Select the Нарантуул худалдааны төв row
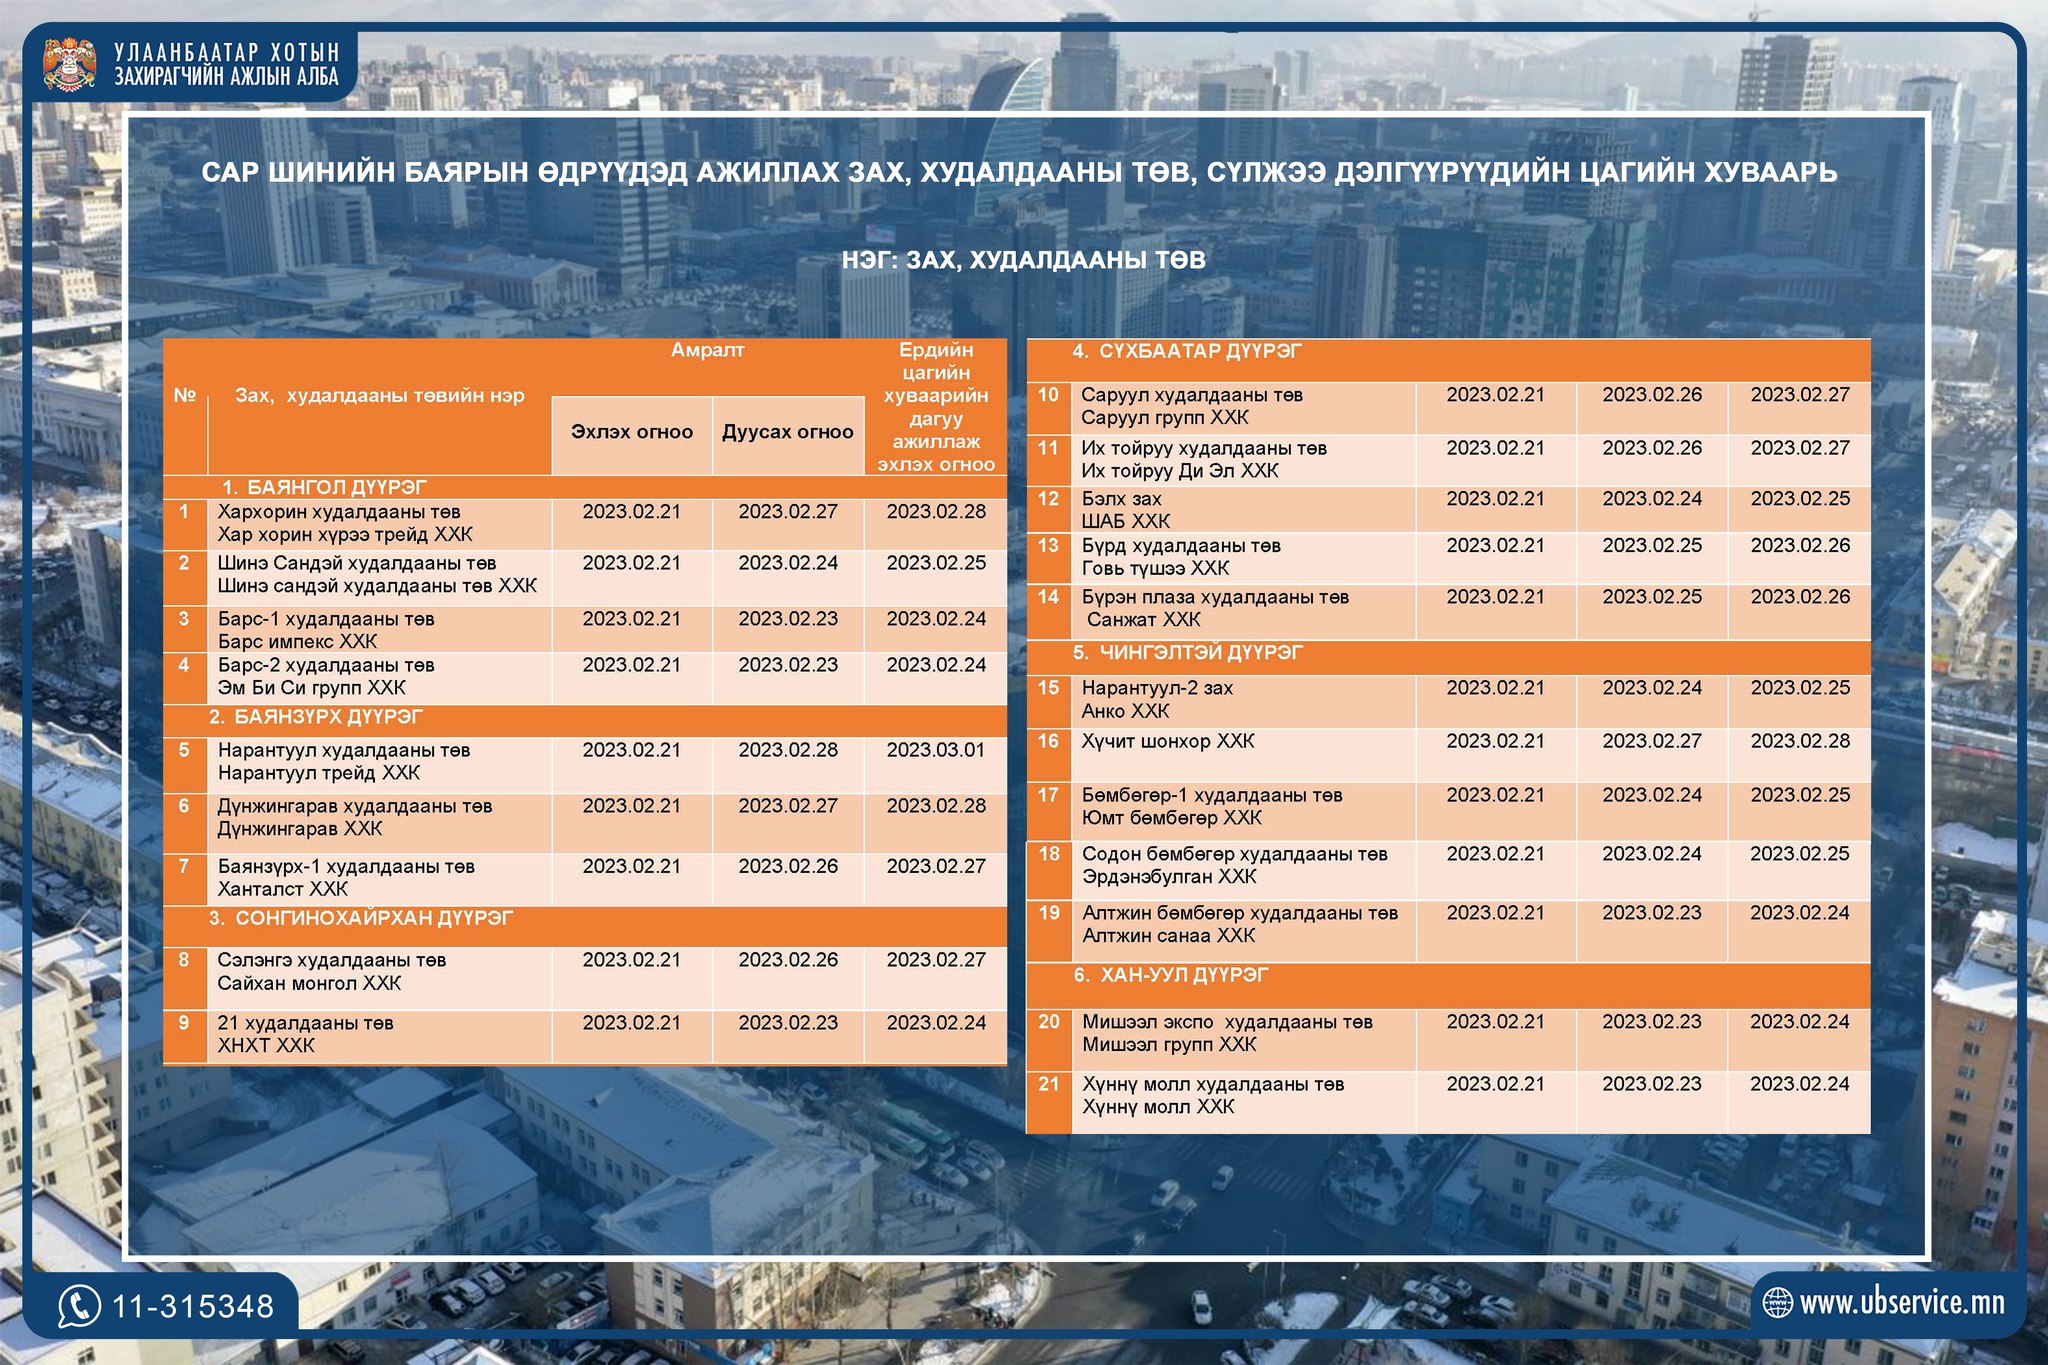 pos(344,761)
